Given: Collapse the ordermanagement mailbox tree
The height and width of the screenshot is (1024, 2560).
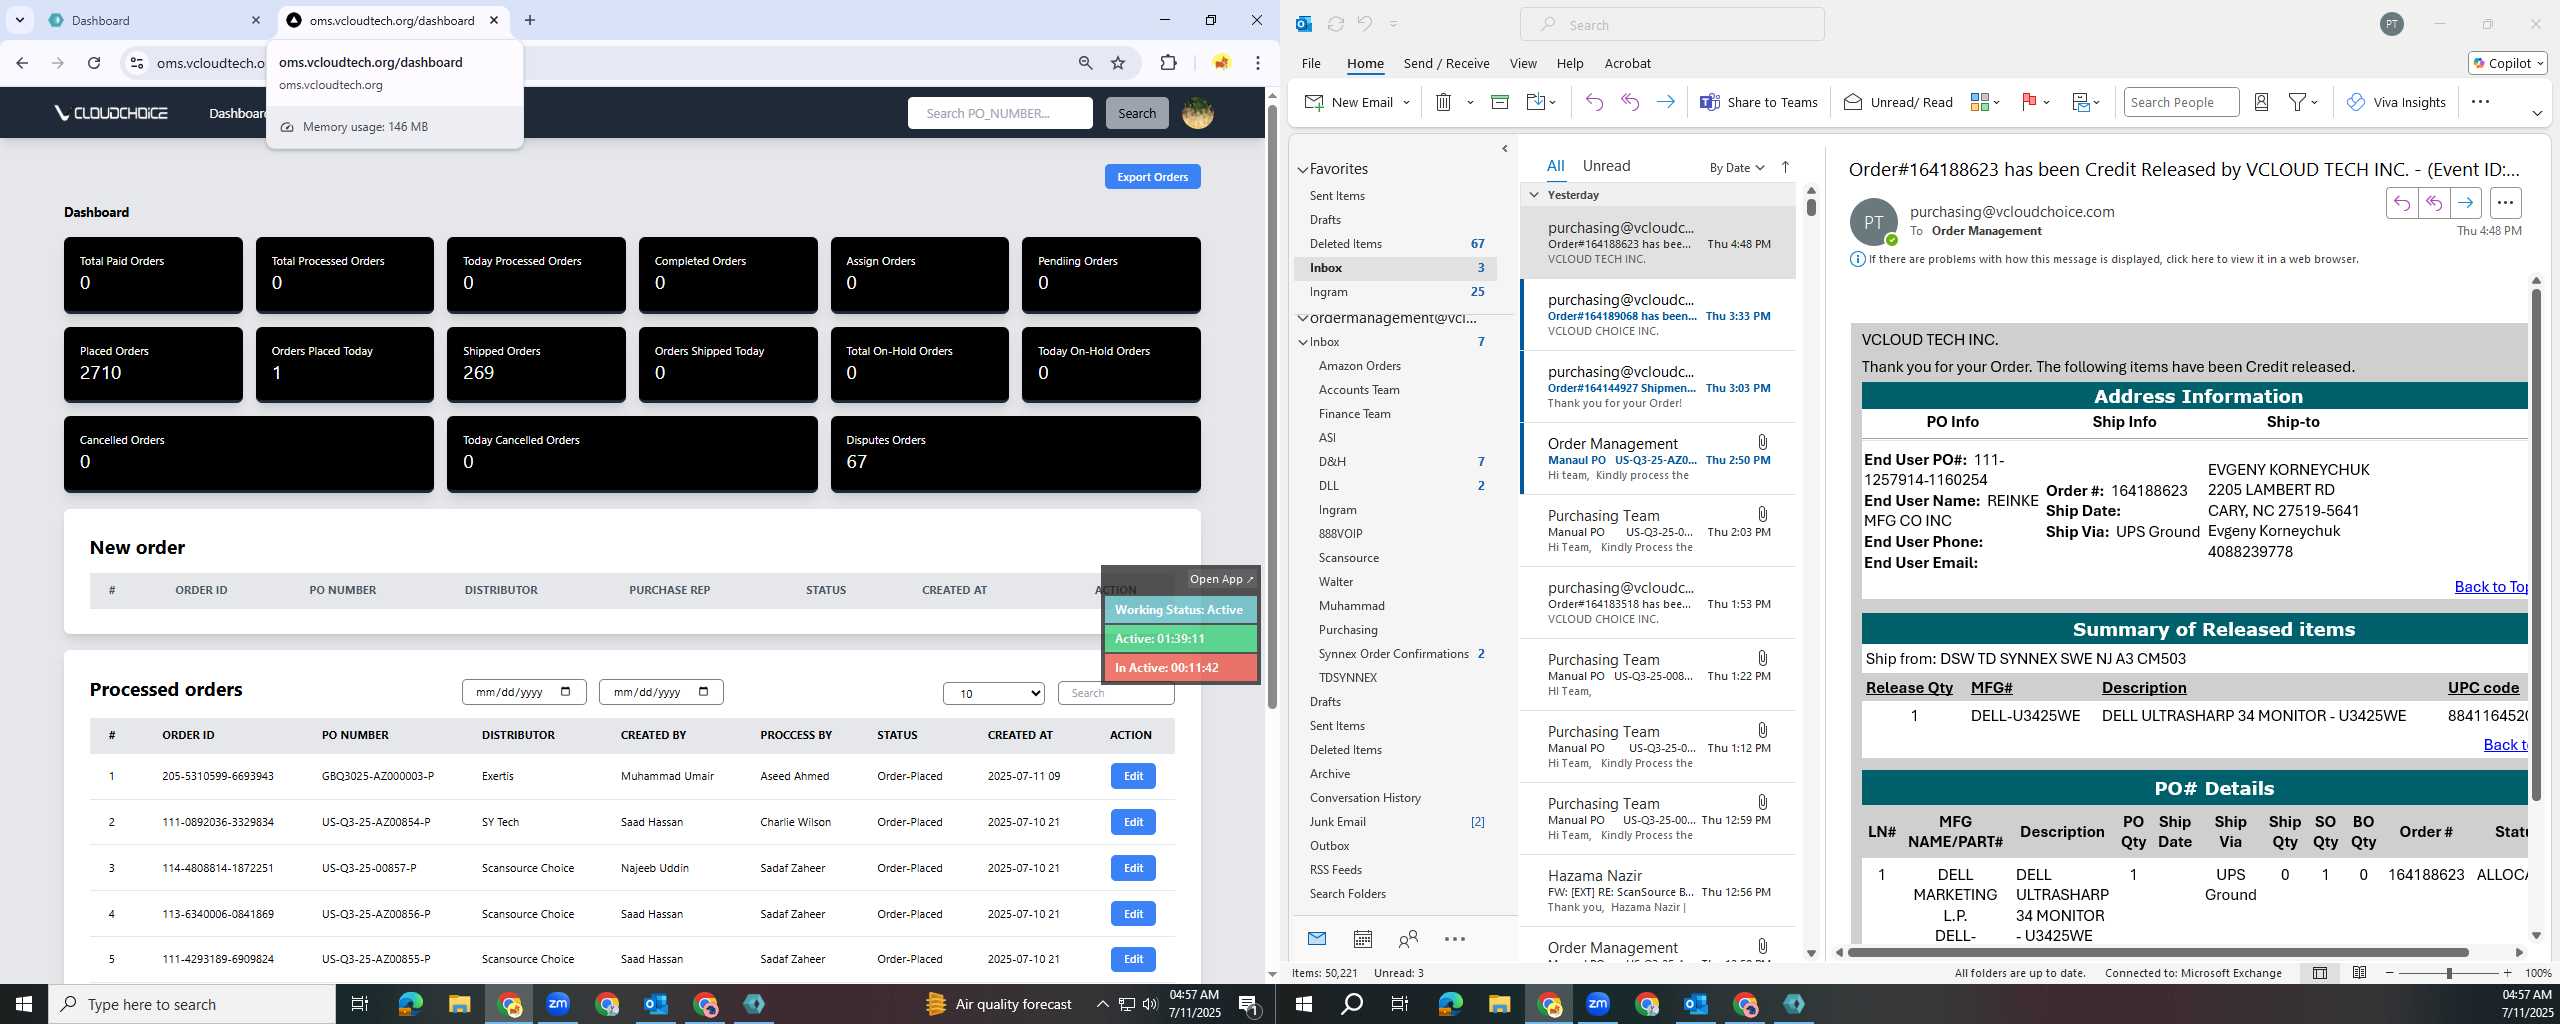Looking at the screenshot, I should (1303, 318).
